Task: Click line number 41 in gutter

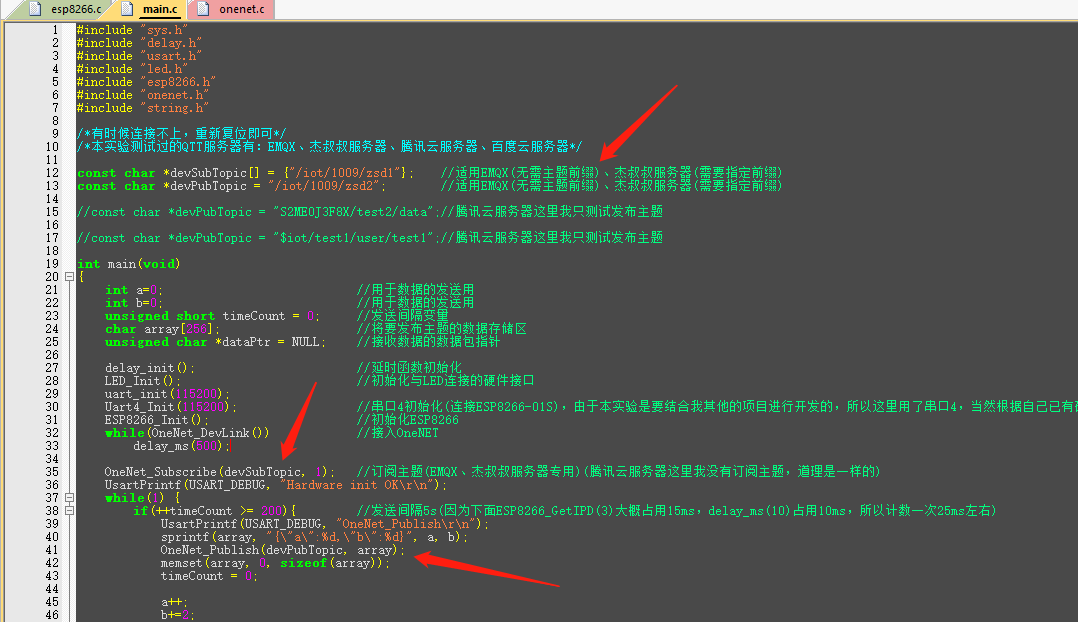Action: [x=52, y=550]
